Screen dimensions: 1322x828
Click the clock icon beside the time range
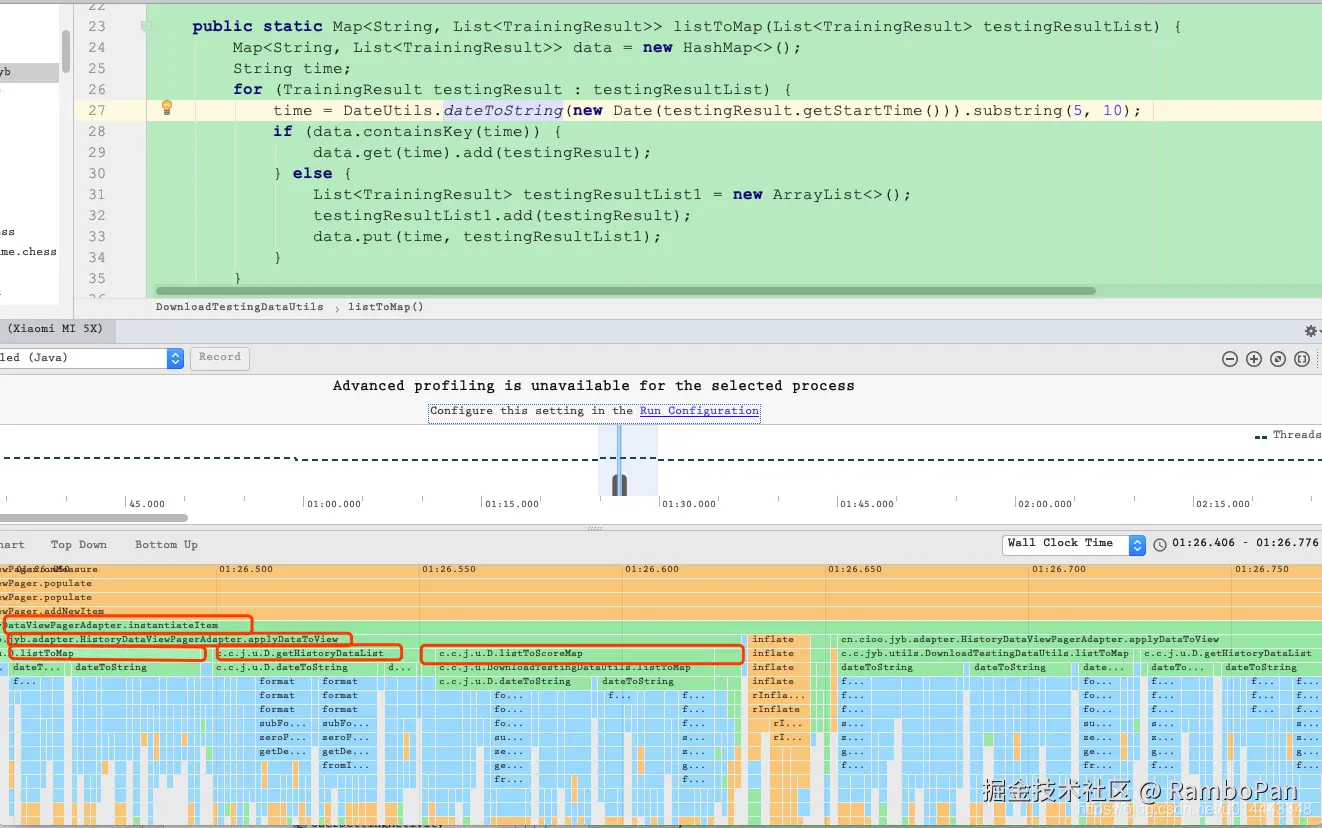1160,545
